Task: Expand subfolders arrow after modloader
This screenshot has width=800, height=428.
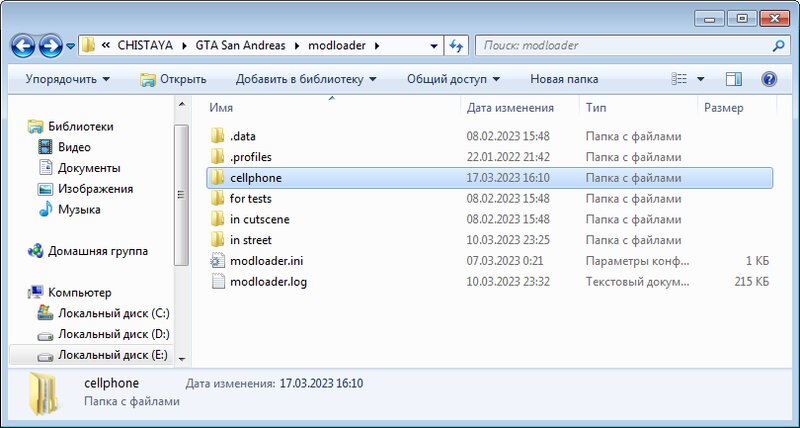Action: pyautogui.click(x=377, y=45)
